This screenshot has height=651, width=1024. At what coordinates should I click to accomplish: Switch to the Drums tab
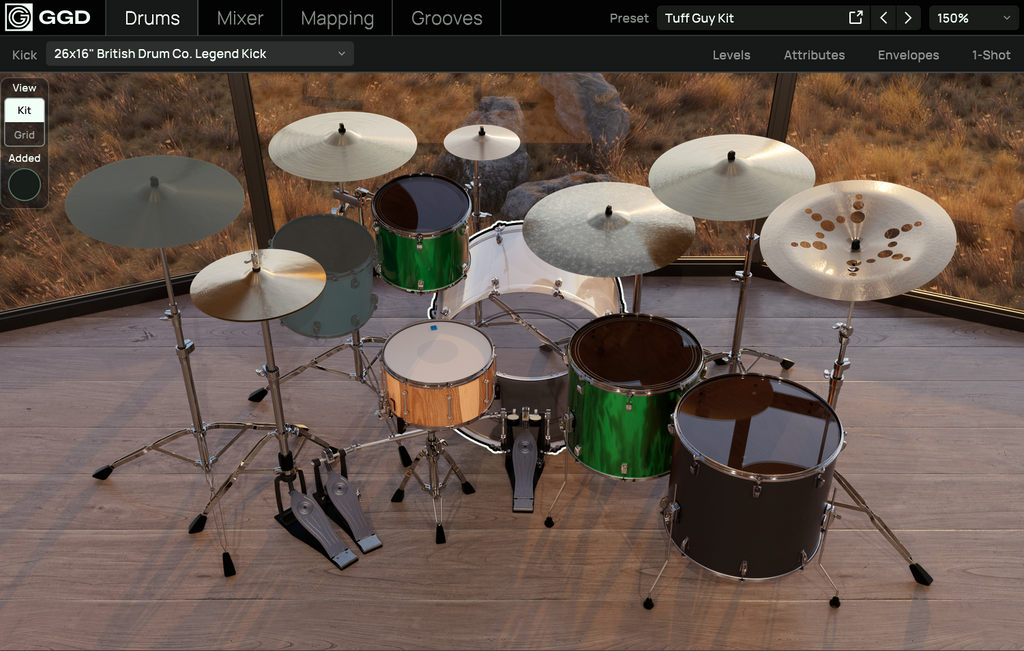coord(152,18)
